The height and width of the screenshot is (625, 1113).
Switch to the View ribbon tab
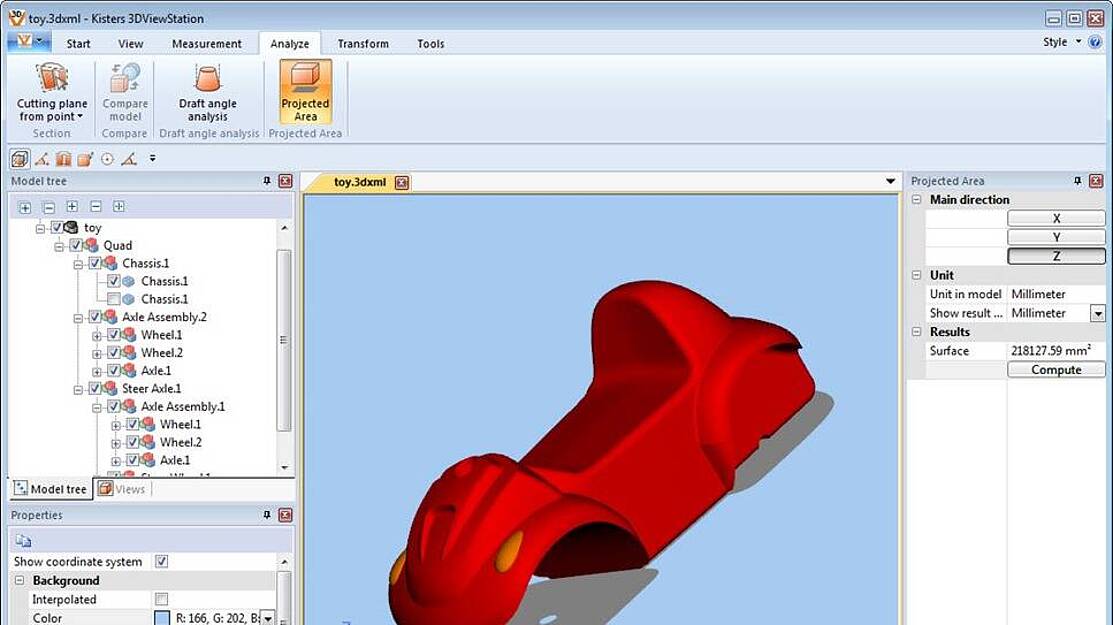(131, 43)
